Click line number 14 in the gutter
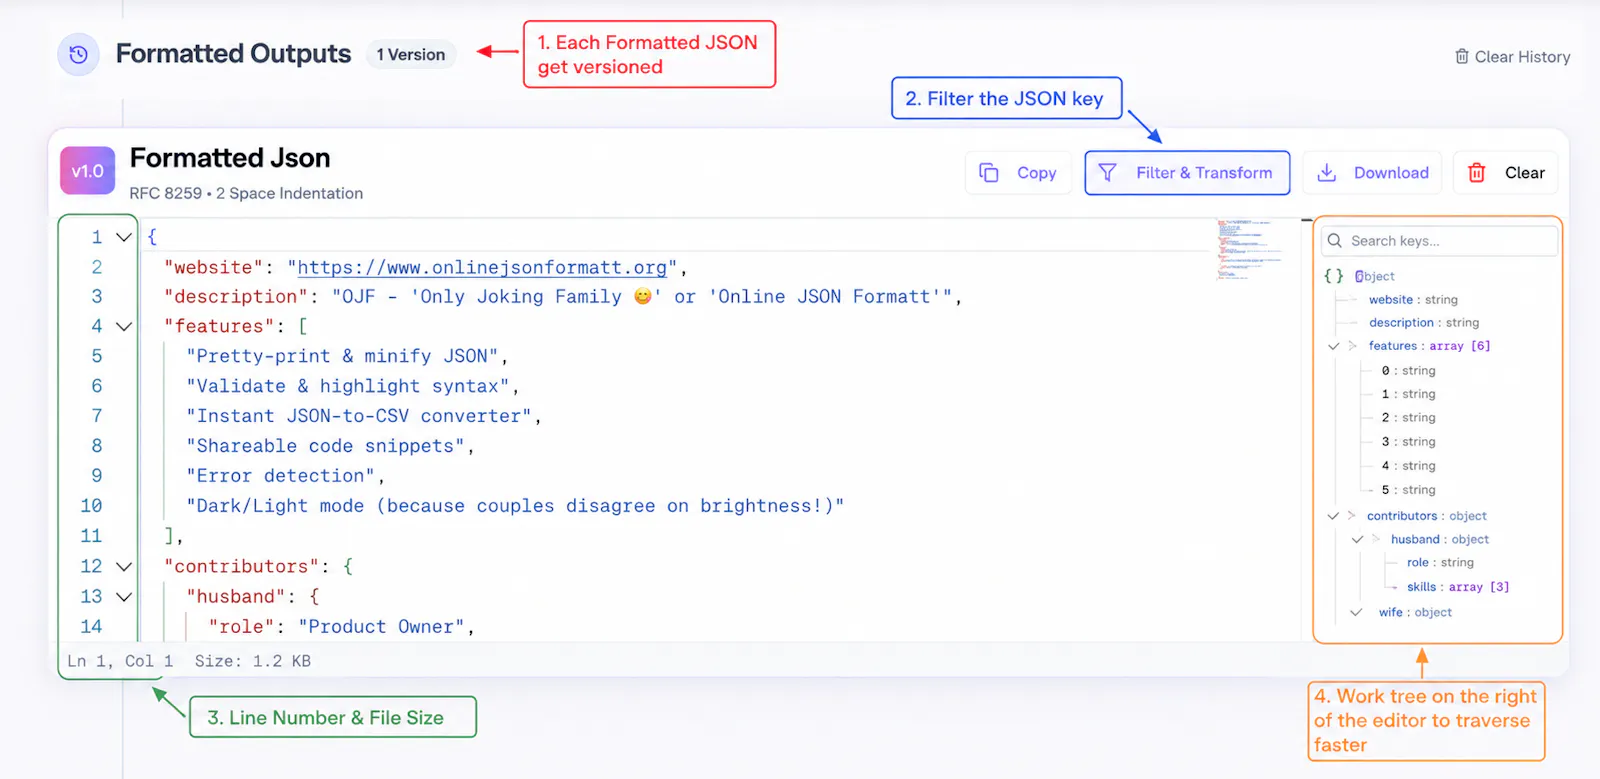This screenshot has height=779, width=1600. click(91, 627)
